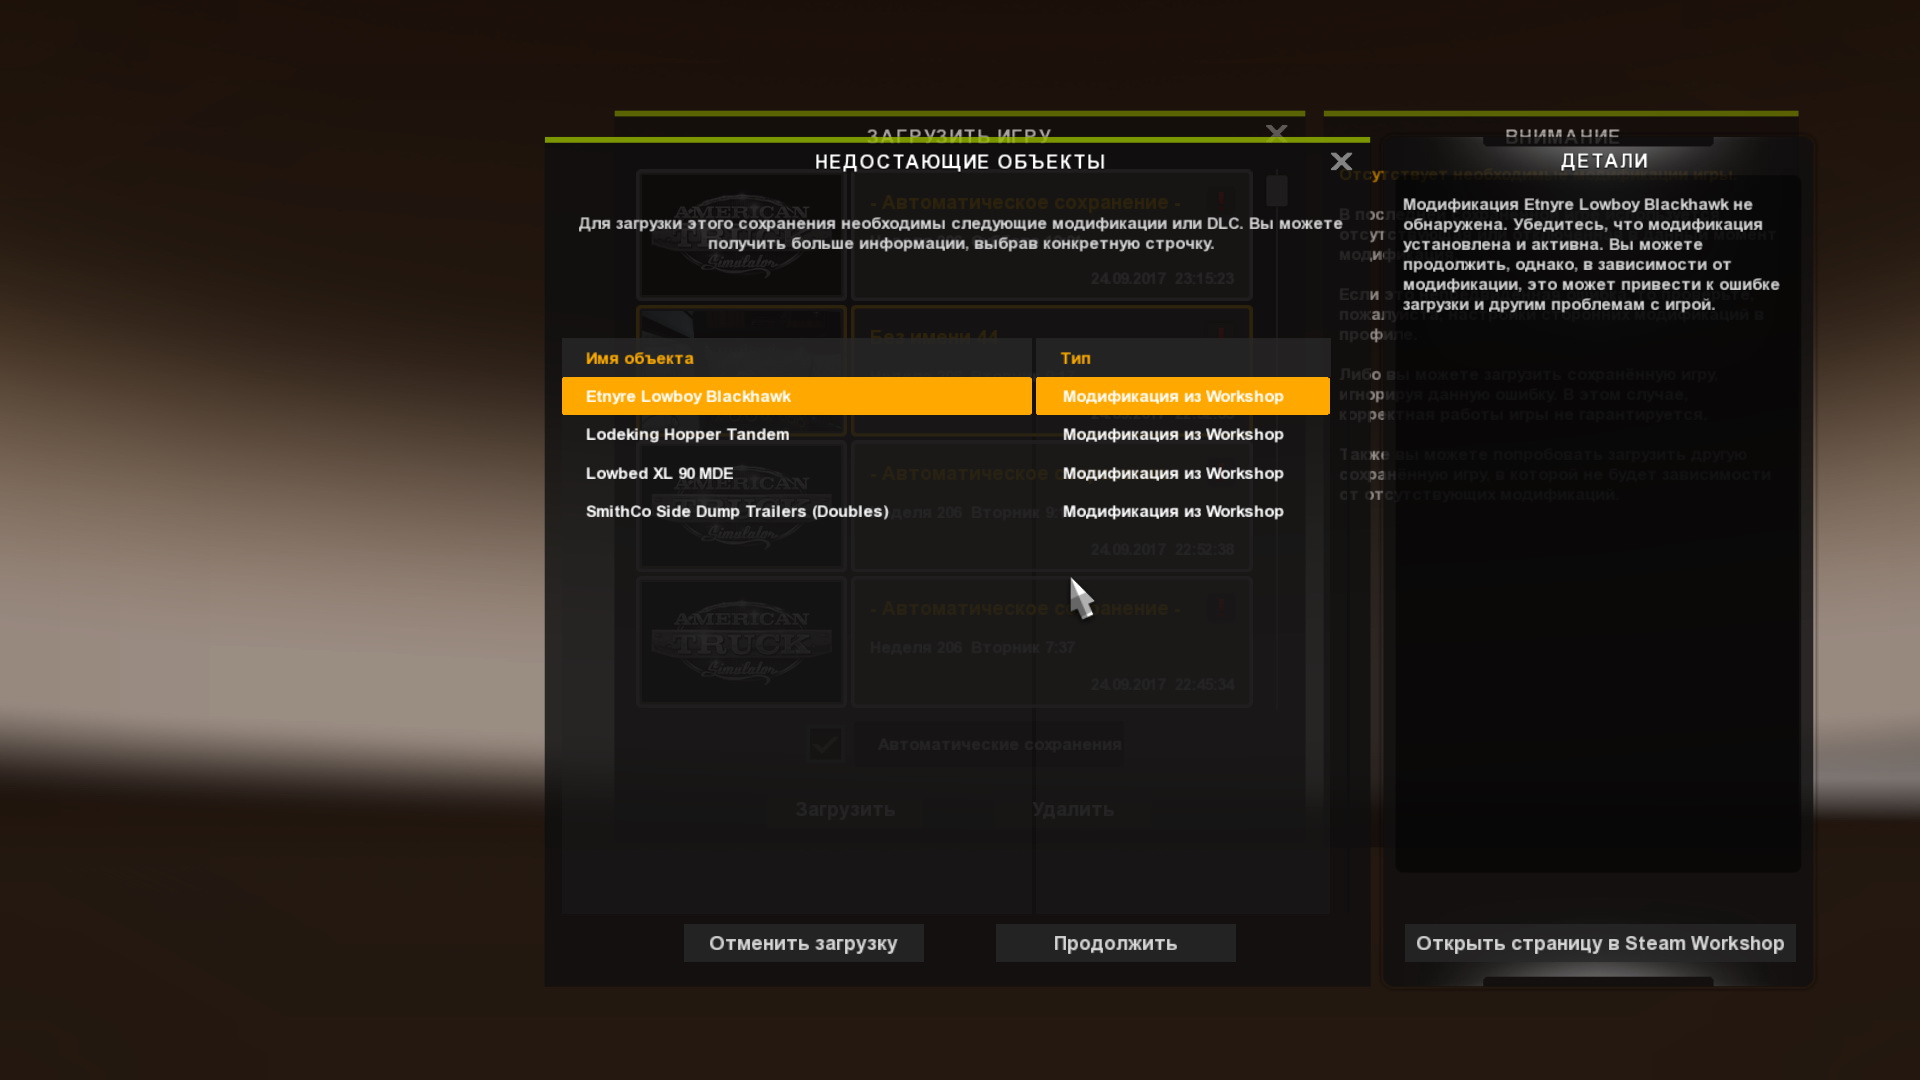Image resolution: width=1920 pixels, height=1080 pixels.
Task: Toggle 'Автоматические сохранения' checkbox in Load Game window
Action: pos(825,744)
